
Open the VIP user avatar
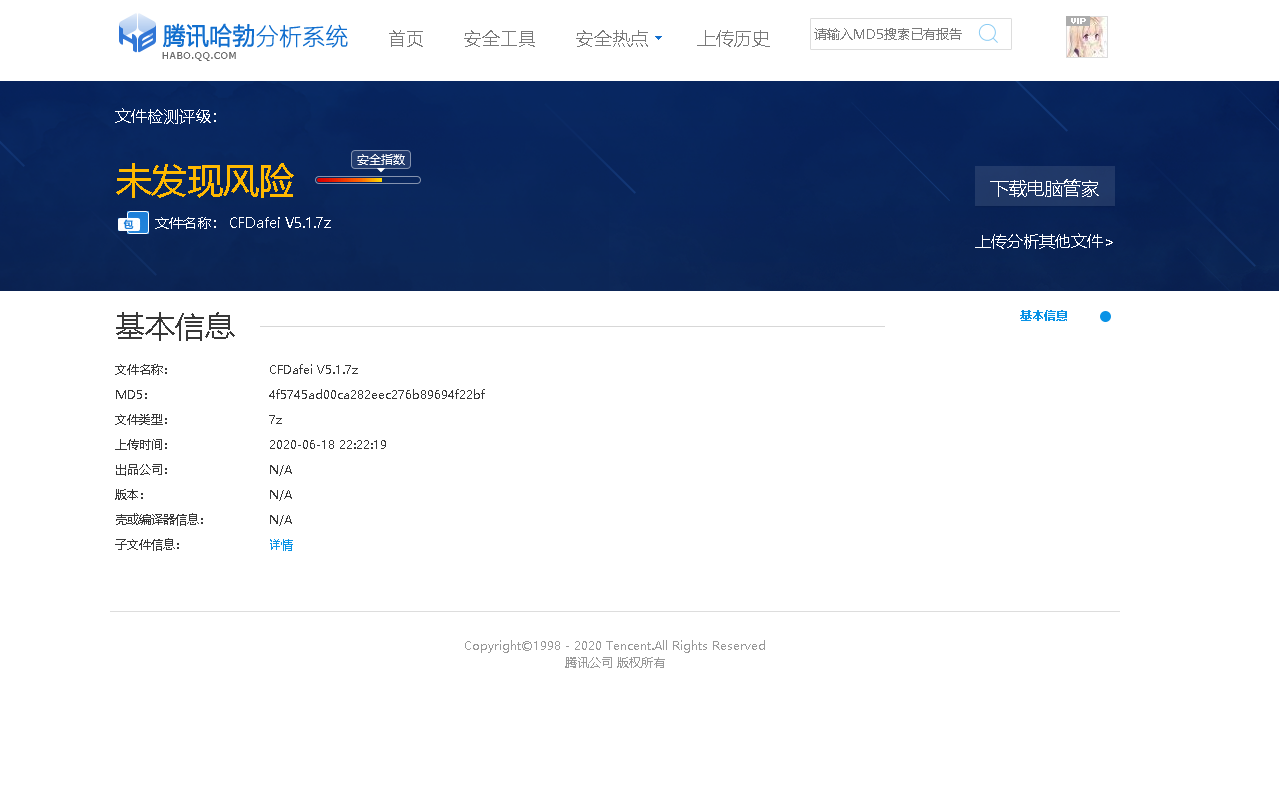(x=1086, y=37)
